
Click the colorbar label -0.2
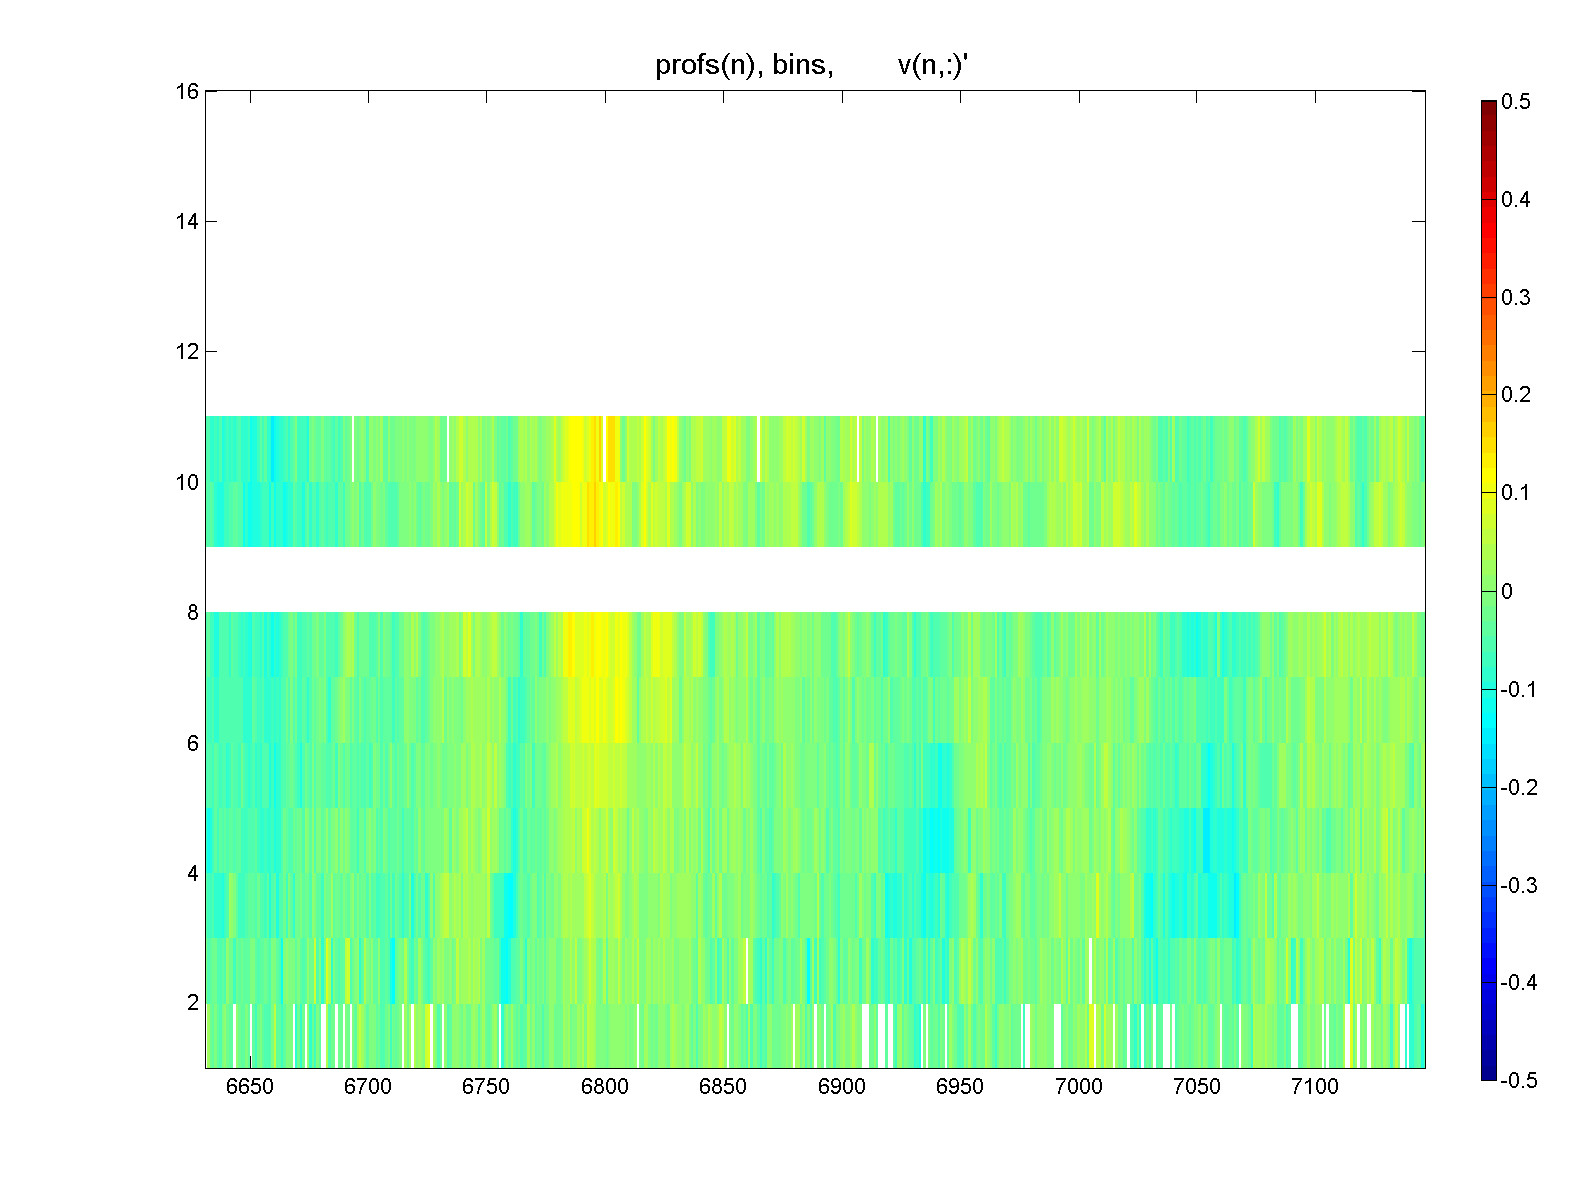coord(1519,787)
